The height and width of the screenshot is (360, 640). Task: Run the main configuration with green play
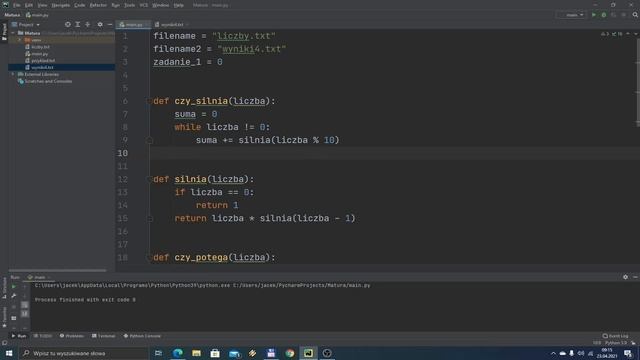(593, 15)
